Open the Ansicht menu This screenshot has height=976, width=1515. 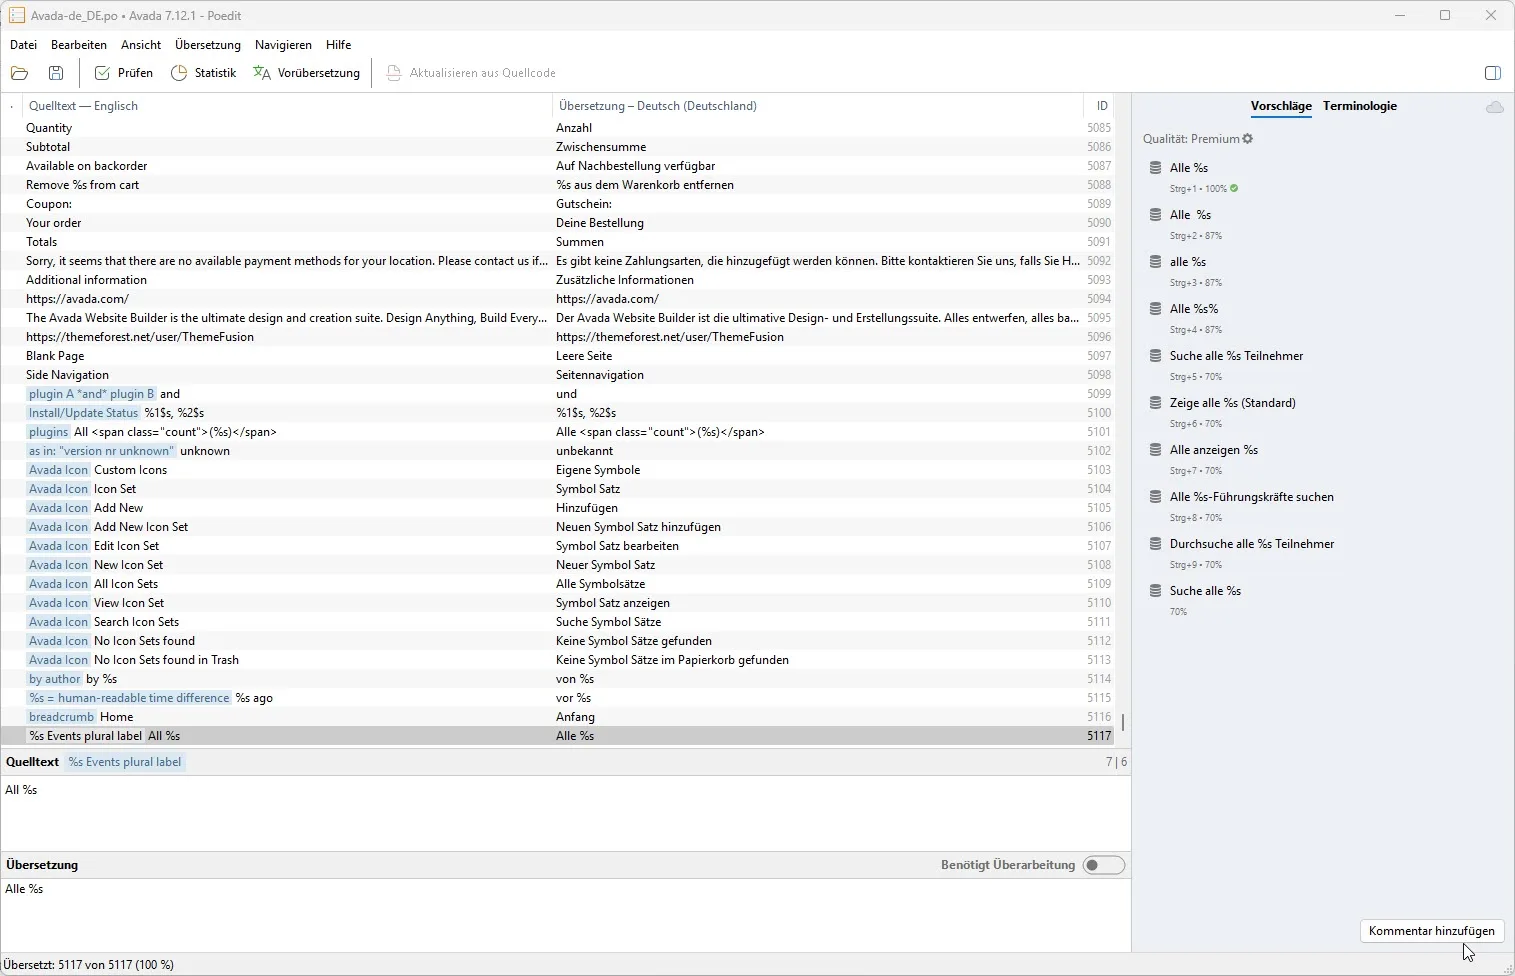click(141, 45)
